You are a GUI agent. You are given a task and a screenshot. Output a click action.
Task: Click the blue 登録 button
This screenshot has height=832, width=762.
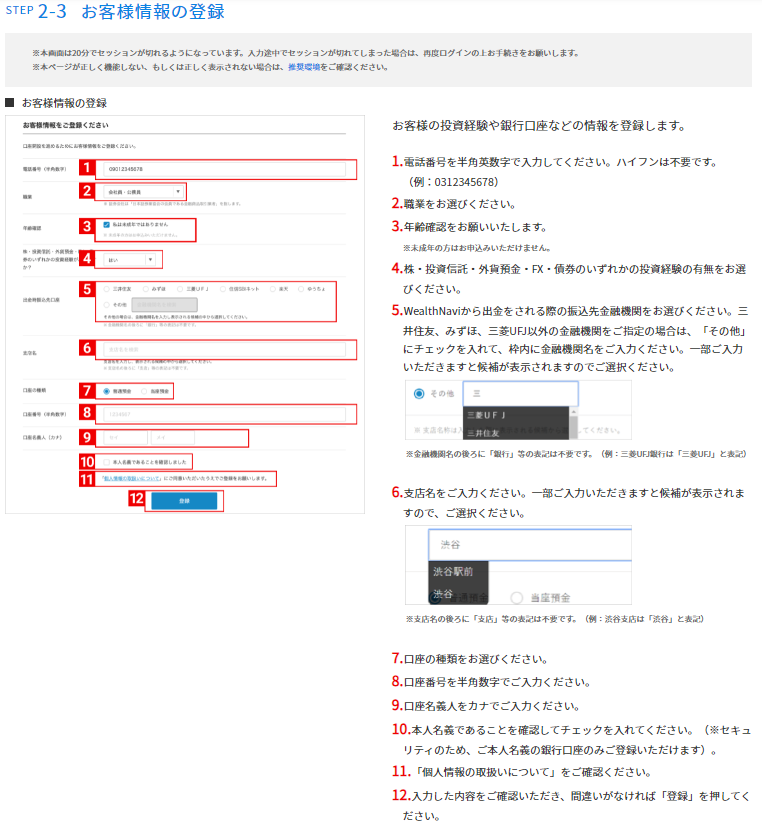[184, 501]
